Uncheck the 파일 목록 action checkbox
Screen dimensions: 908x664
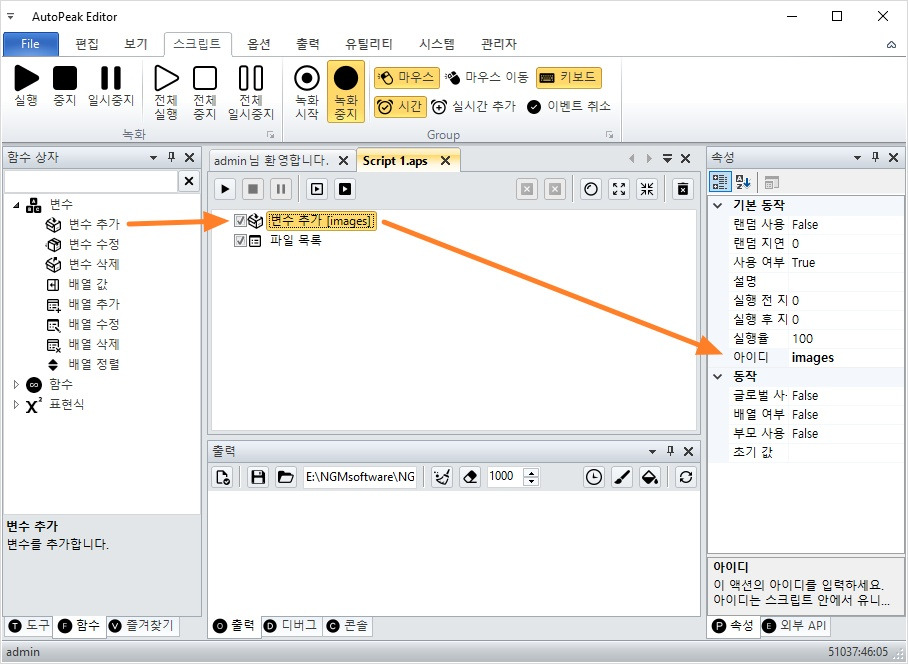click(240, 240)
